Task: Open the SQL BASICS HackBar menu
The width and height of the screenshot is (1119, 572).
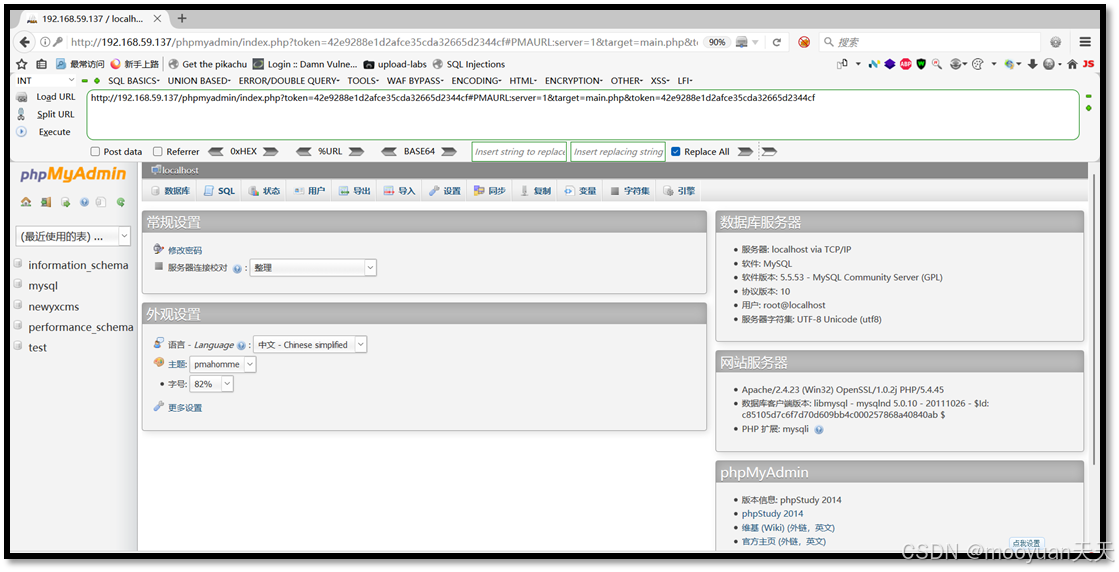Action: point(133,81)
